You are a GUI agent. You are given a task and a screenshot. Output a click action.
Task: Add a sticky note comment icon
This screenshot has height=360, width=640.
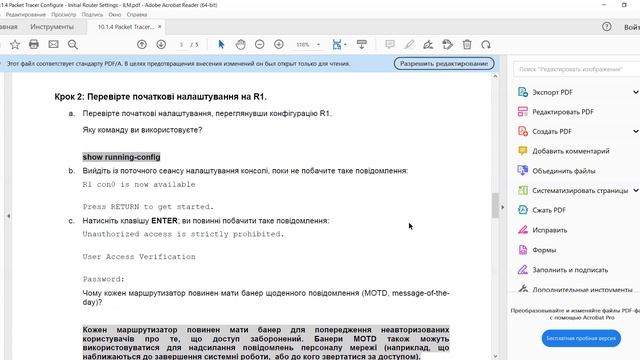390,44
